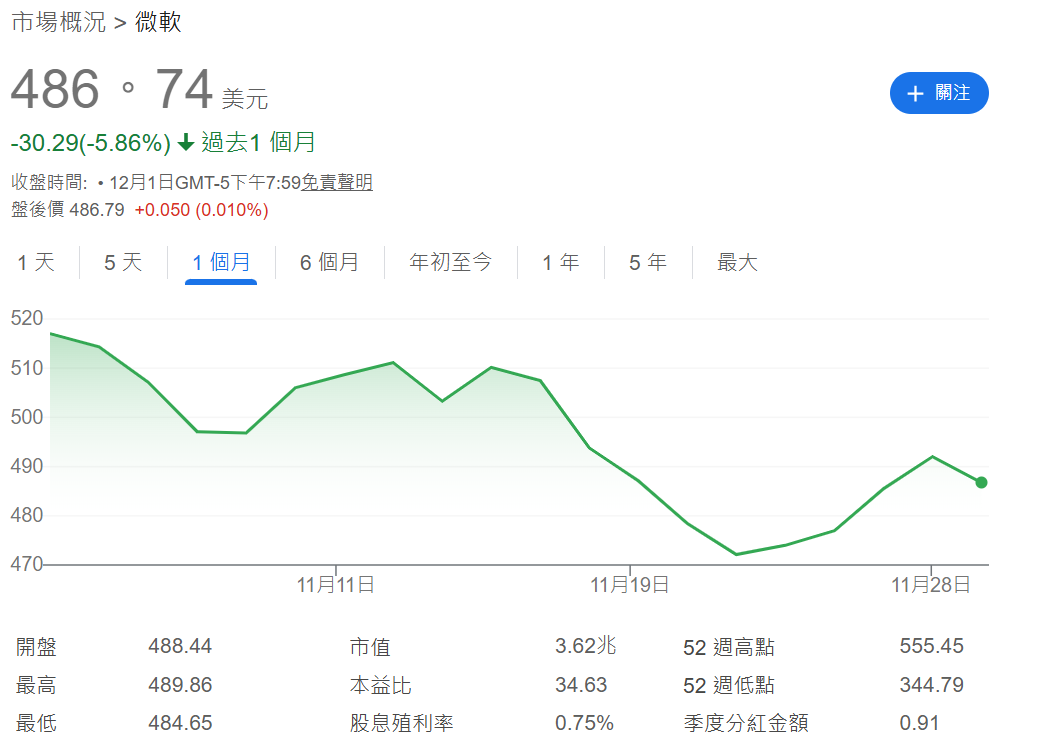View the 年初至今 performance tab
The width and height of the screenshot is (1042, 741).
point(450,262)
